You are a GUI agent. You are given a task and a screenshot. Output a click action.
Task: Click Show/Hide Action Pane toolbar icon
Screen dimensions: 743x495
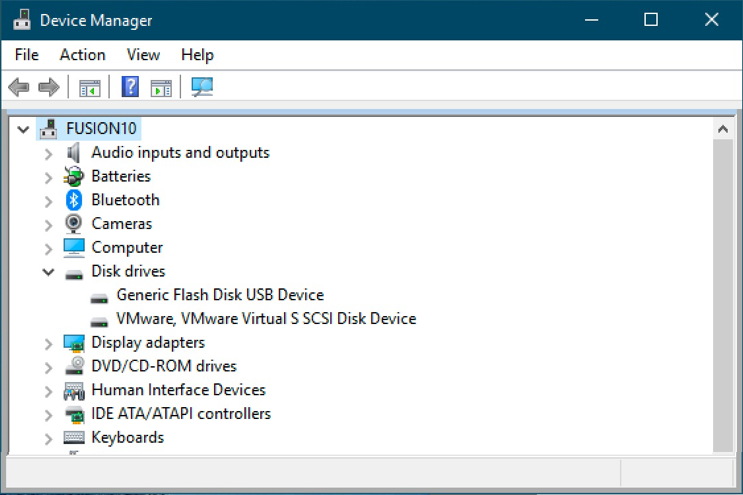161,88
